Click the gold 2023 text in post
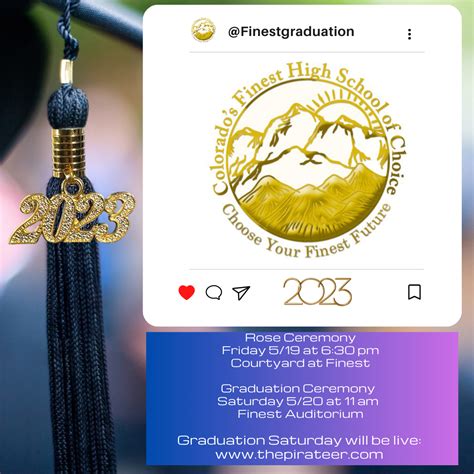Screen dimensions: 474x474 point(318,292)
